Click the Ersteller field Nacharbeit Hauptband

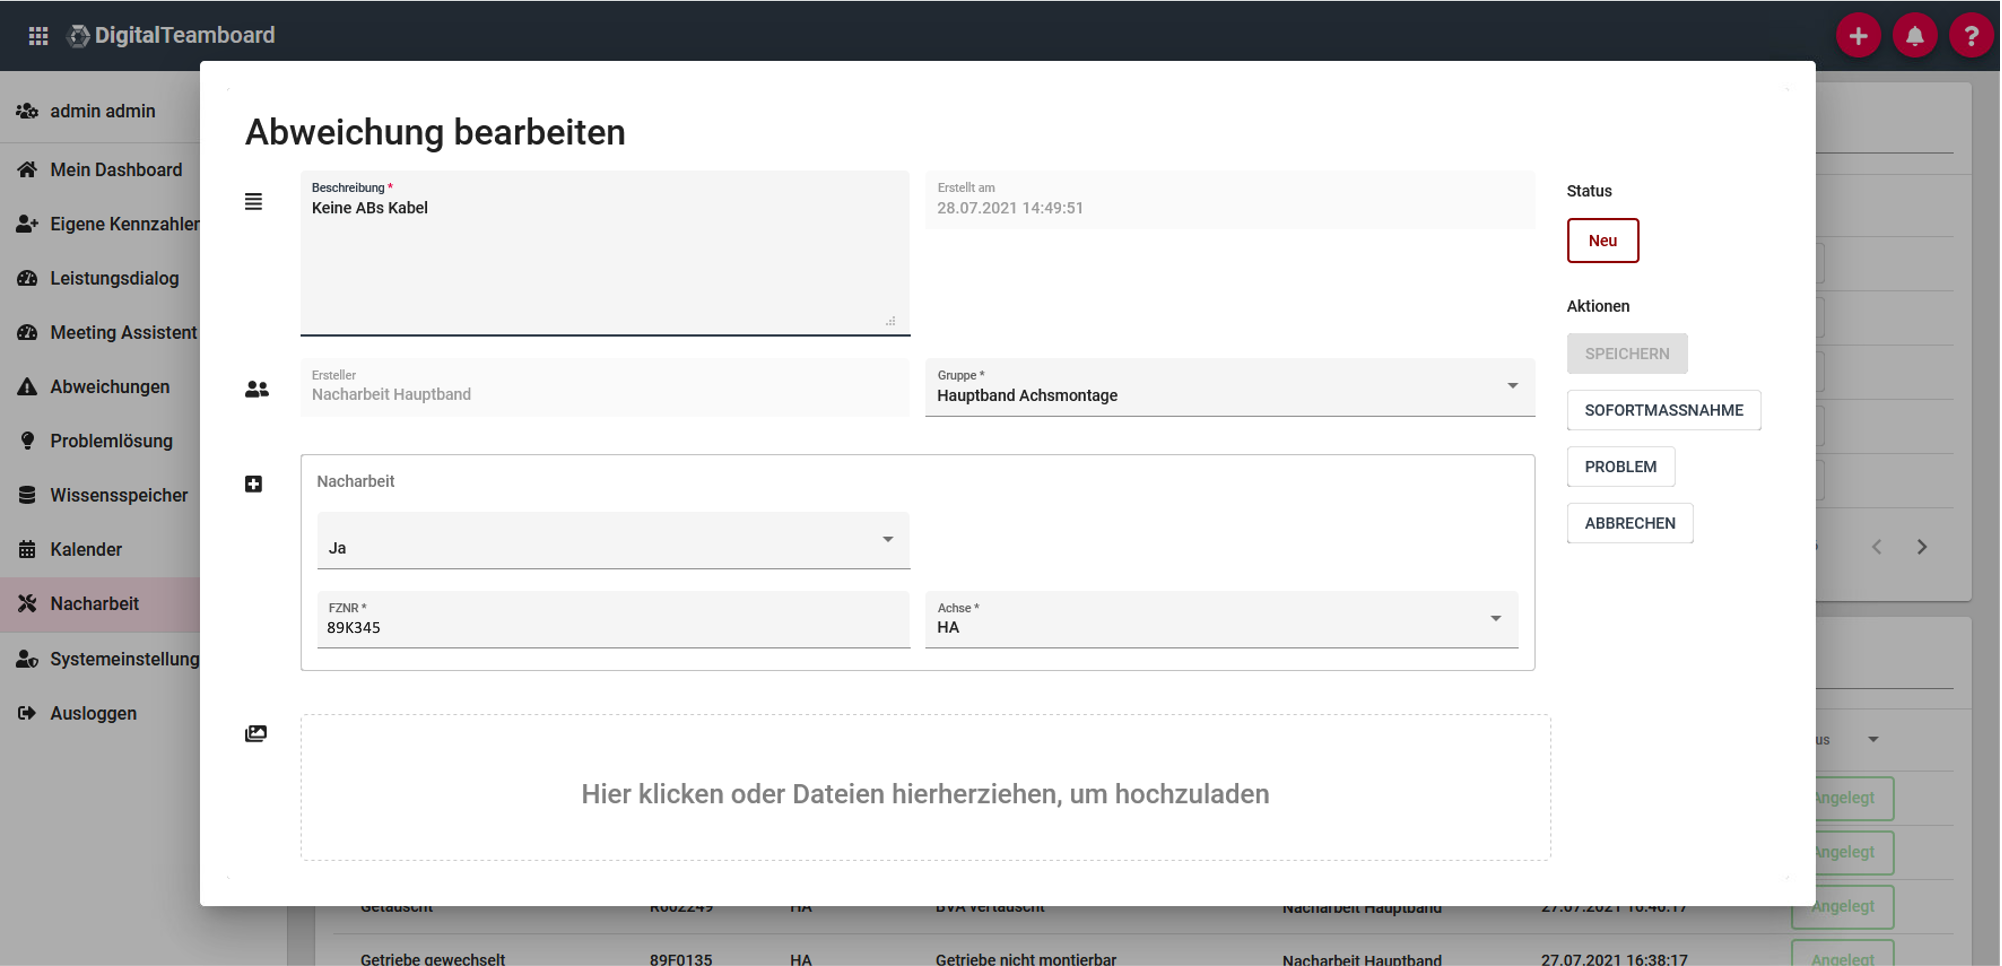pos(605,387)
